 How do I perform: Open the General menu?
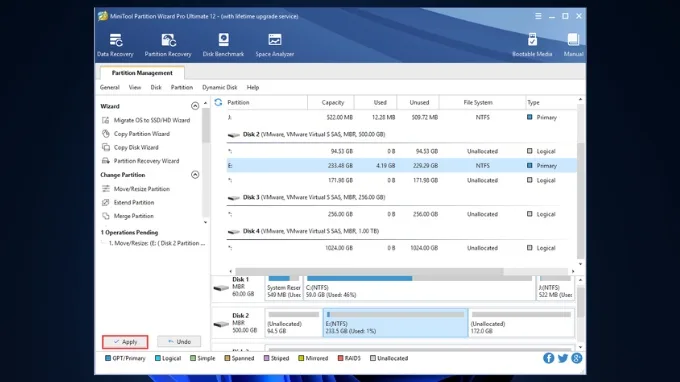pos(109,88)
